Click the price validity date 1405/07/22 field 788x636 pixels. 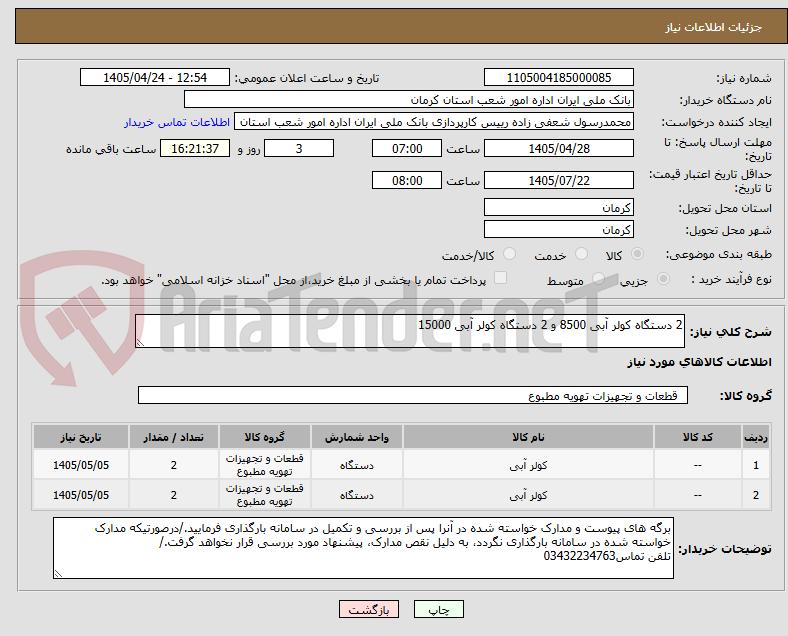(559, 180)
